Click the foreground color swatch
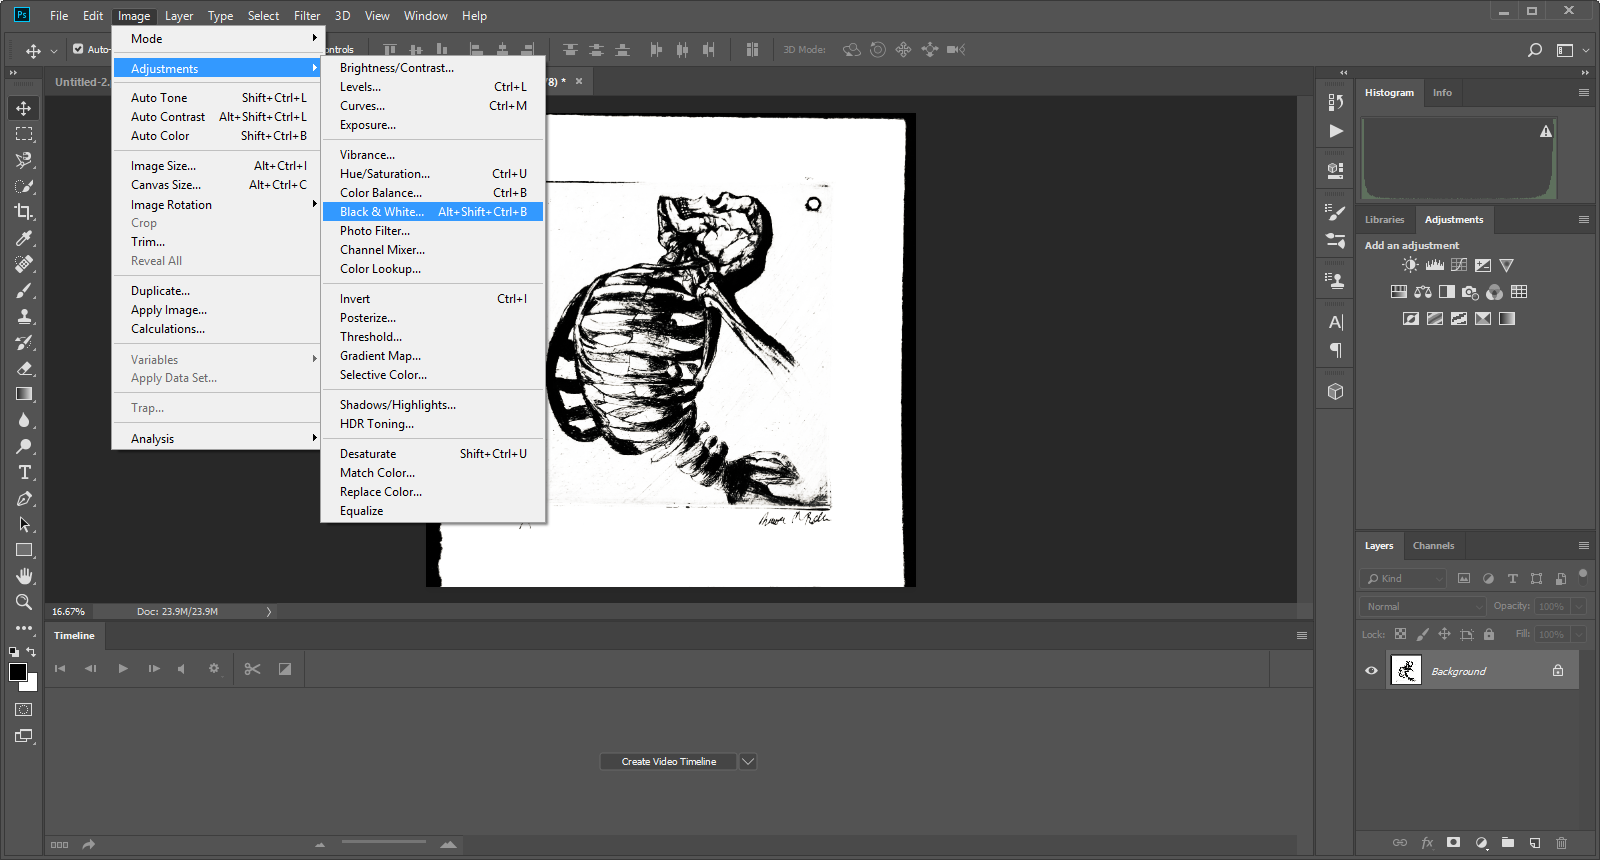The height and width of the screenshot is (860, 1600). [18, 672]
